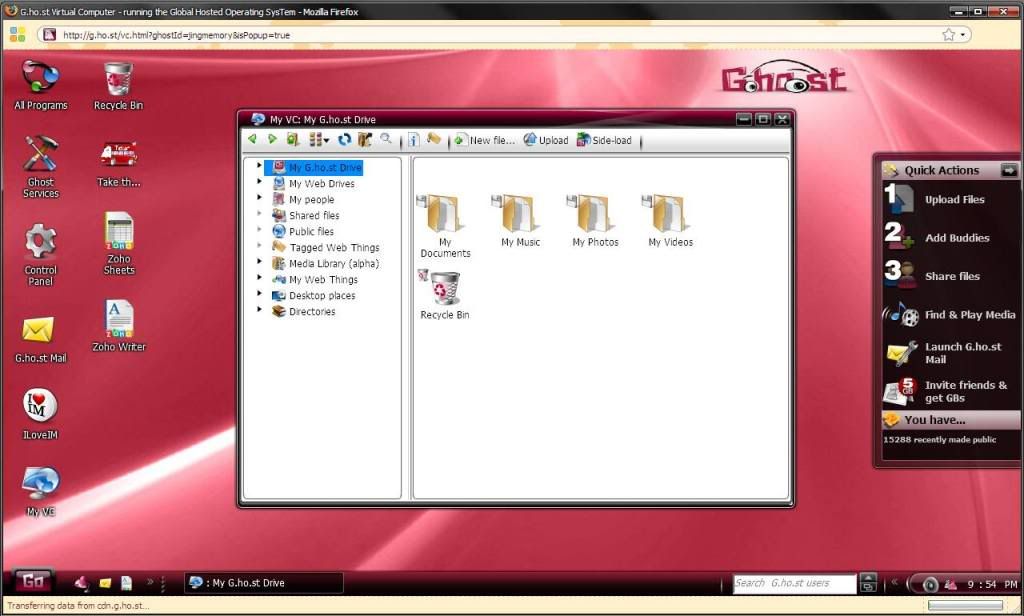Viewport: 1024px width, 616px height.
Task: Expand the Public files tree node
Action: click(x=260, y=230)
